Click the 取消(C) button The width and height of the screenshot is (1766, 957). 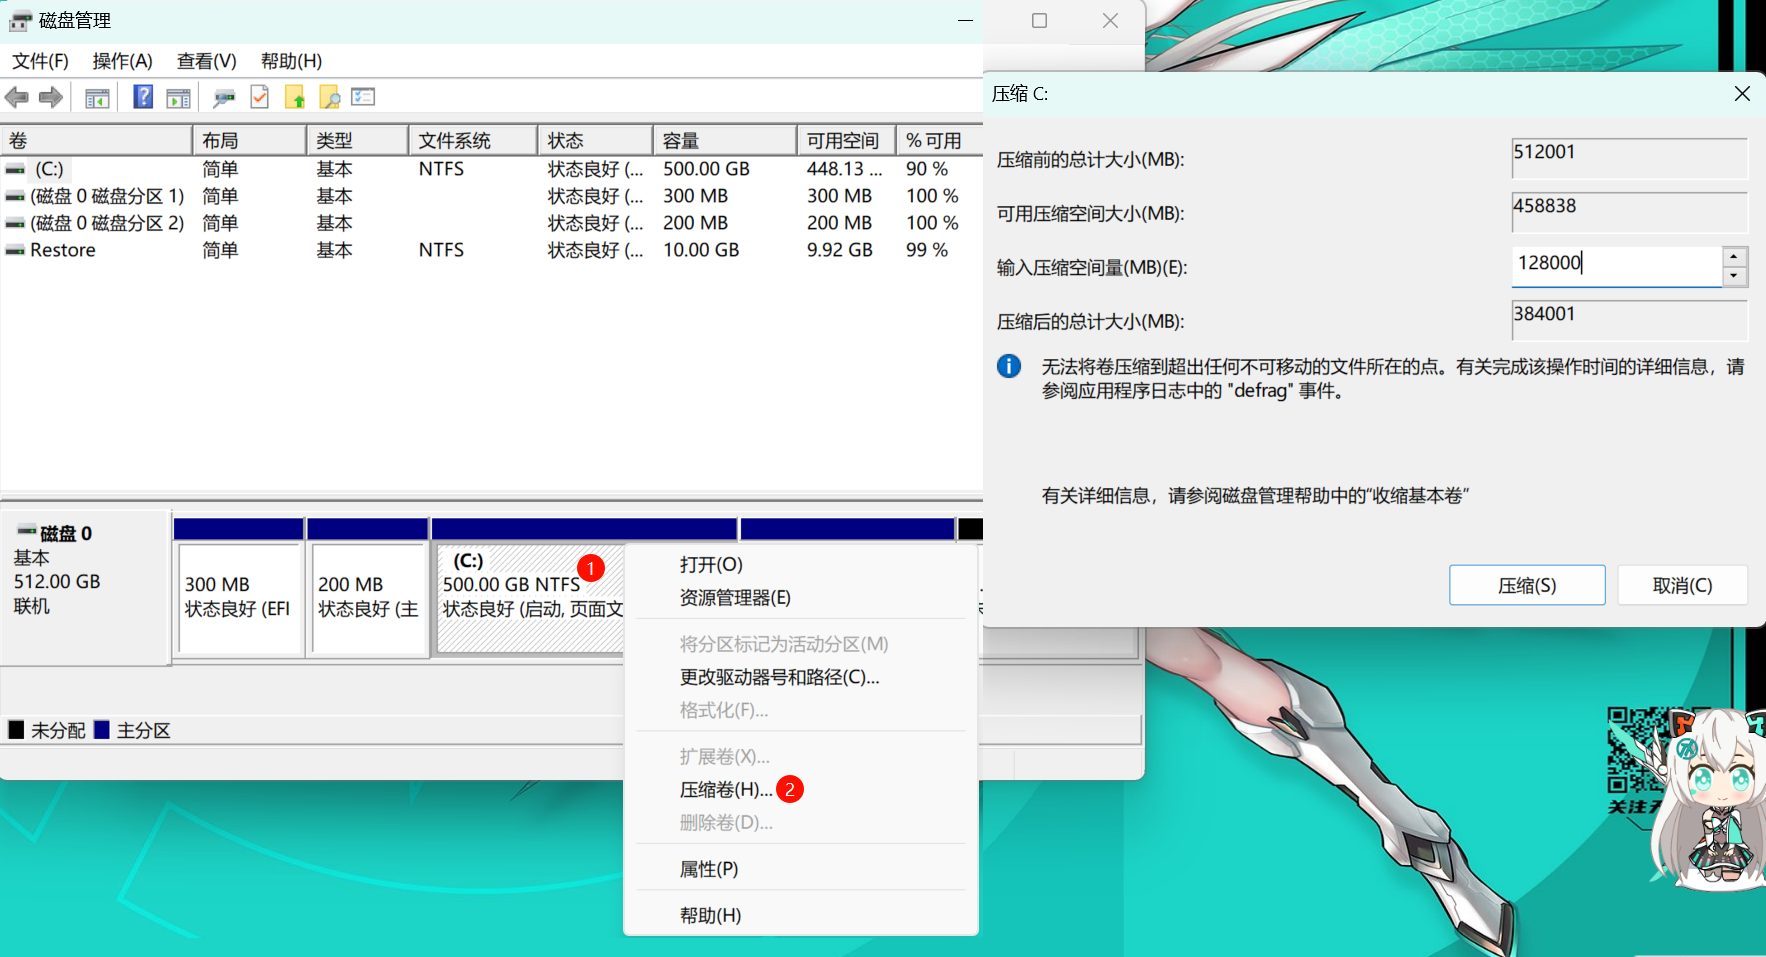pos(1682,585)
